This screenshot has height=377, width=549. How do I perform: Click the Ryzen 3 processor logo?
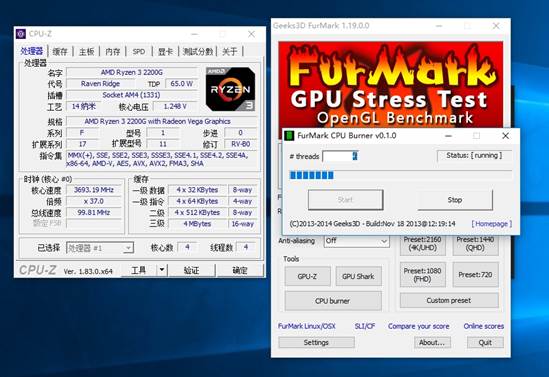[x=230, y=89]
